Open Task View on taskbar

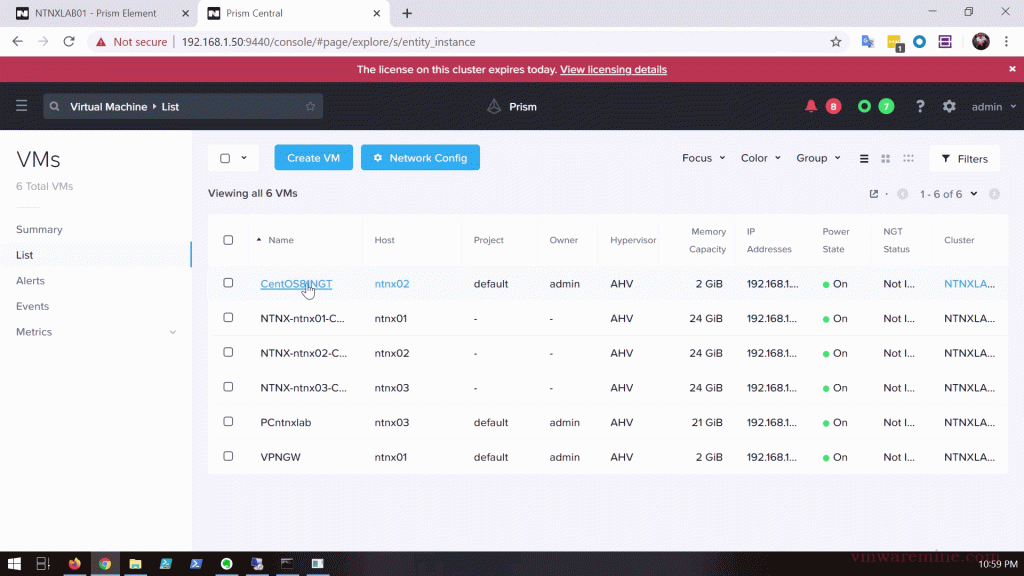[x=43, y=564]
